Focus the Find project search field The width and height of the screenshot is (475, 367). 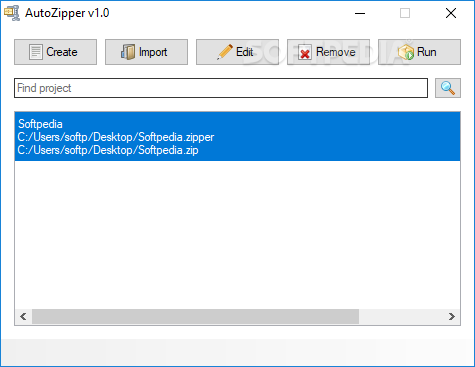pos(221,88)
